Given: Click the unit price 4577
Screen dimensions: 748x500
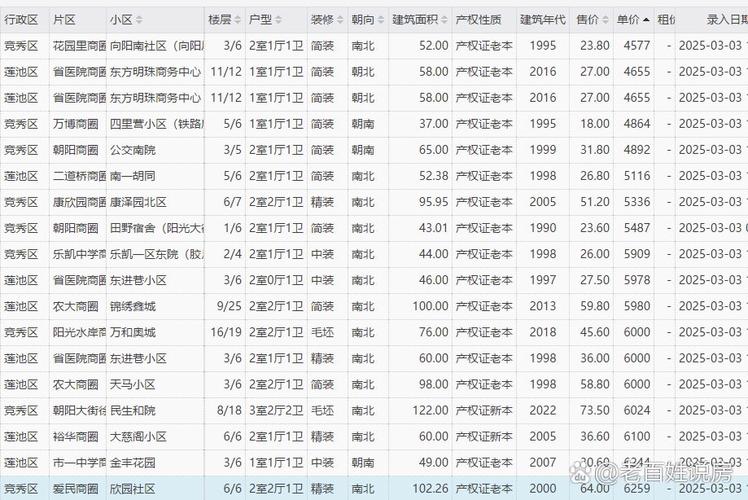Looking at the screenshot, I should click(x=637, y=46).
